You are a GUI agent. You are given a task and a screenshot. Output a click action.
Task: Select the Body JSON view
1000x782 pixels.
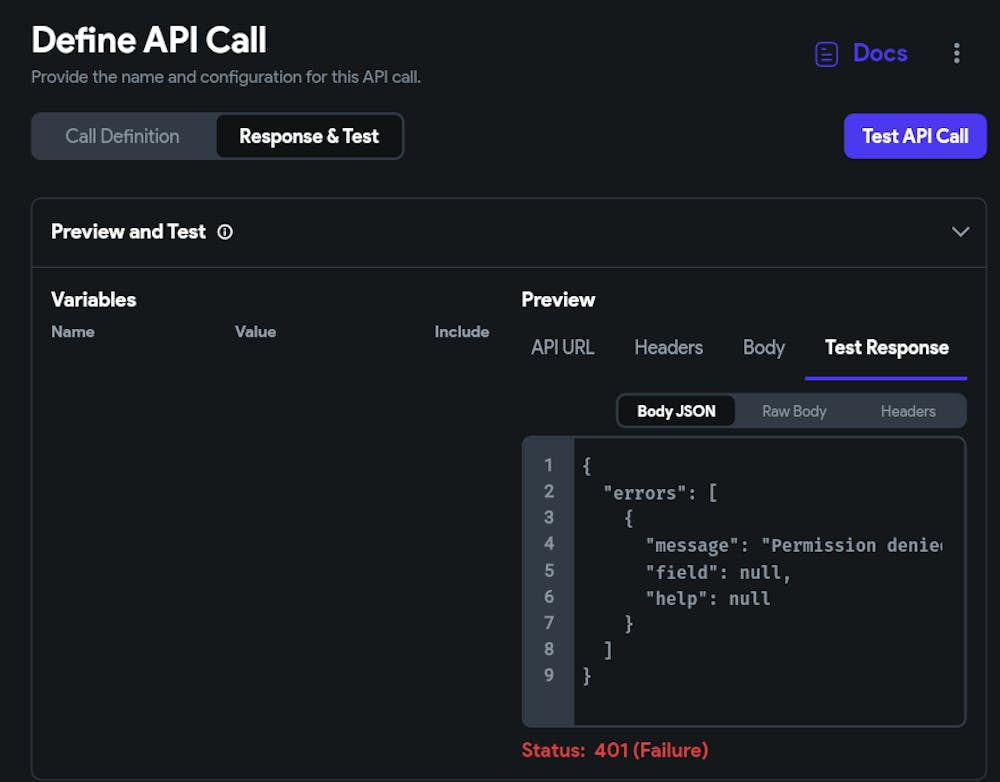(x=676, y=411)
